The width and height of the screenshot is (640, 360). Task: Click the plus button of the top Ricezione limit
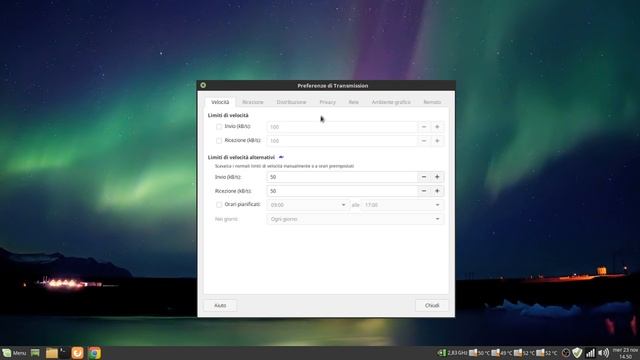pos(437,141)
